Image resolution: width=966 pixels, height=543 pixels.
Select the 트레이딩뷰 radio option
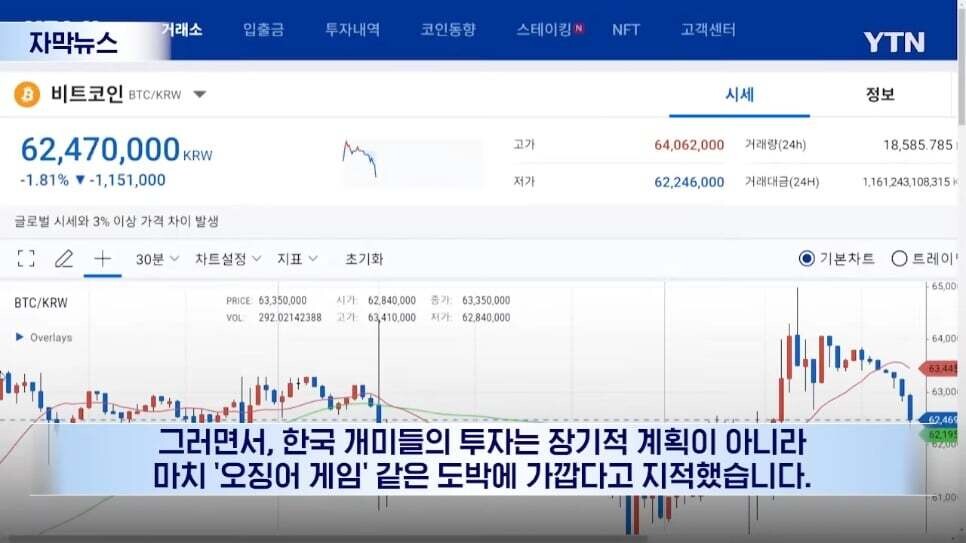[899, 259]
